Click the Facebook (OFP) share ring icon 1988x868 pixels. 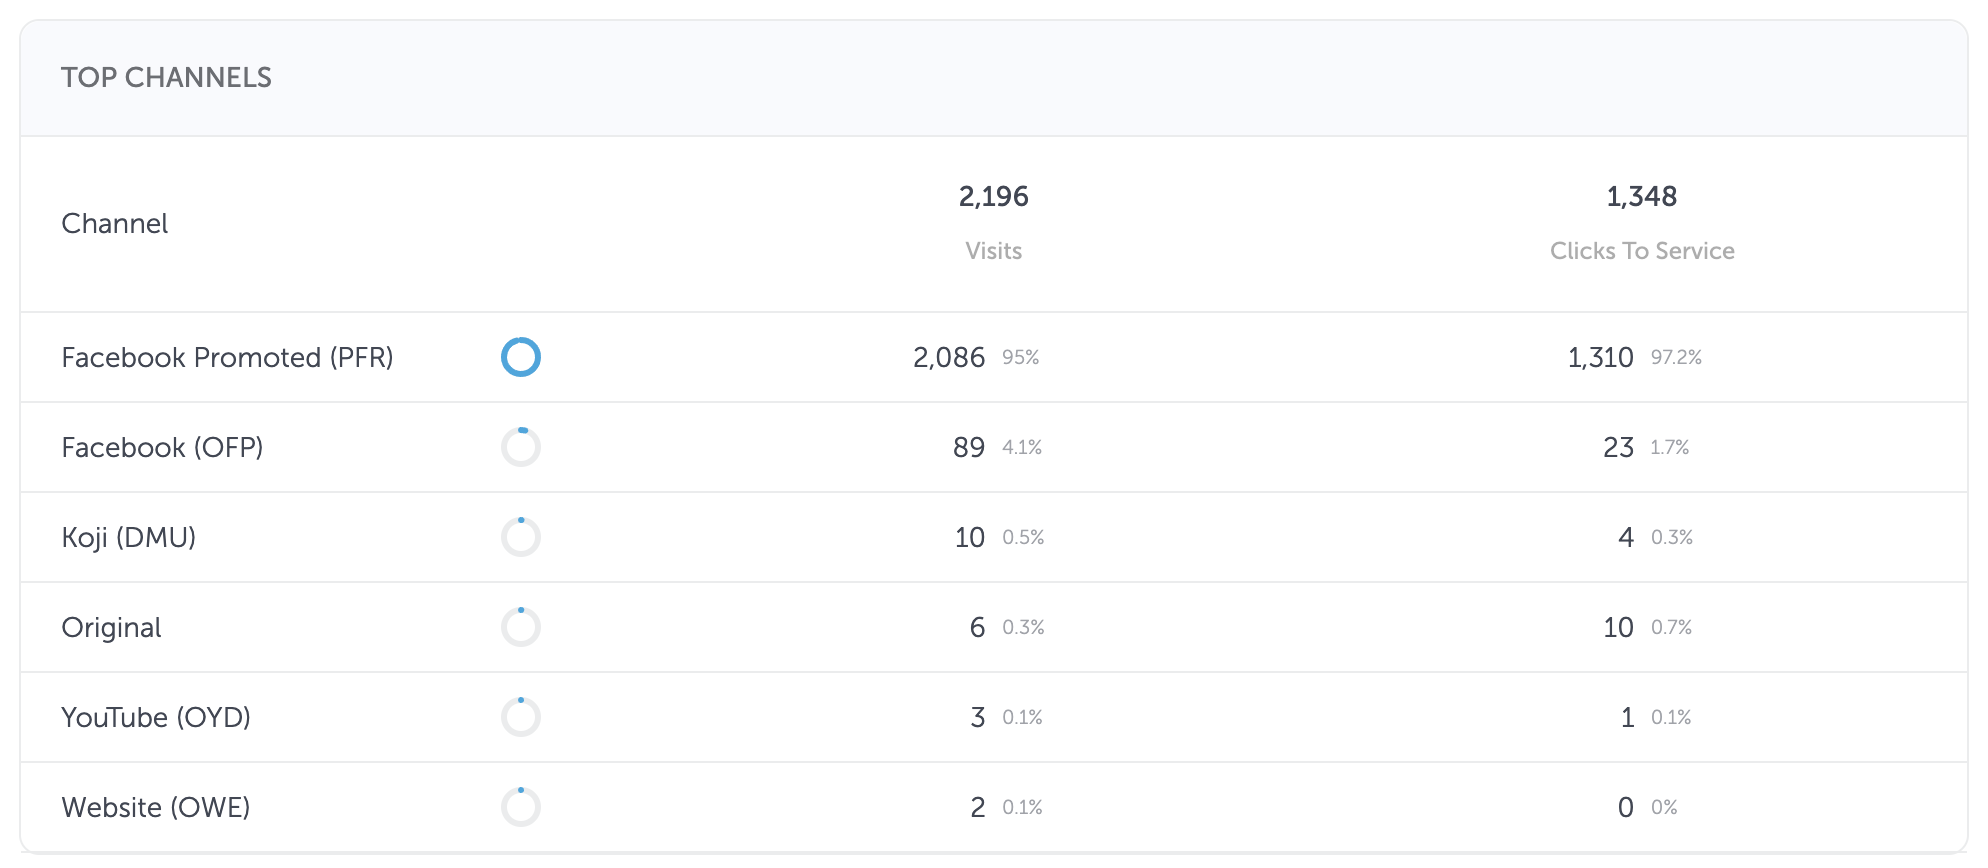tap(521, 447)
